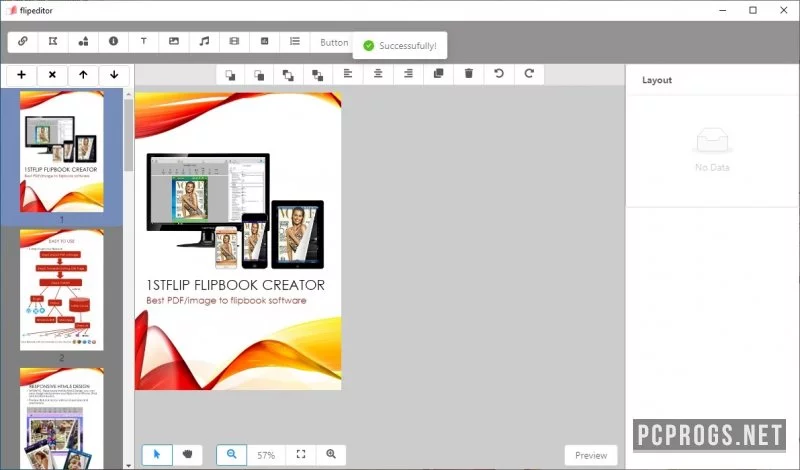The height and width of the screenshot is (470, 800).
Task: Select the Text tool (T)
Action: pyautogui.click(x=144, y=42)
